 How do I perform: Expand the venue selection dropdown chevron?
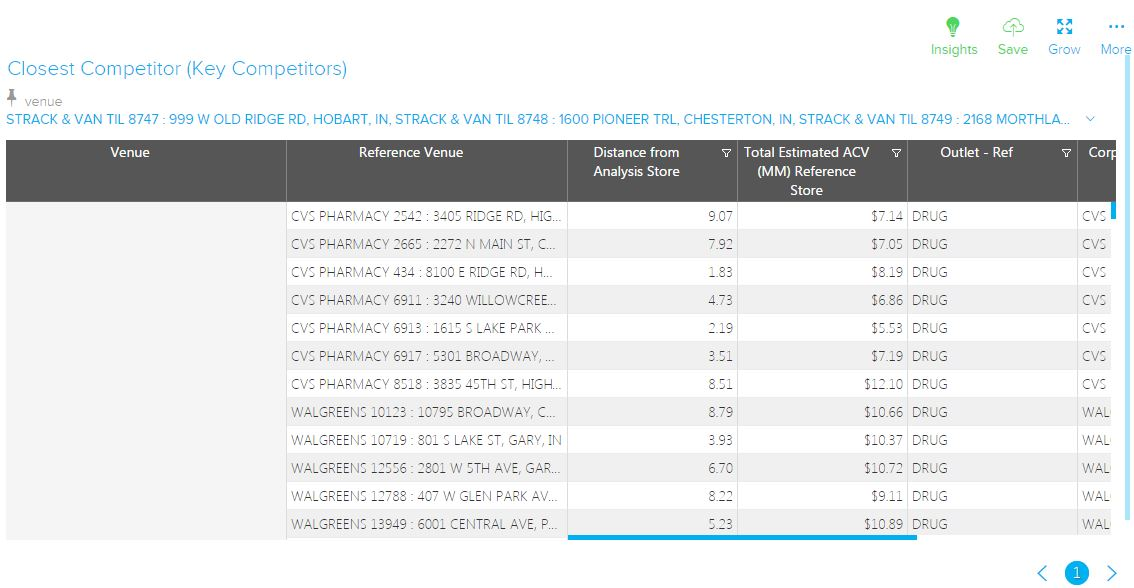click(x=1090, y=119)
